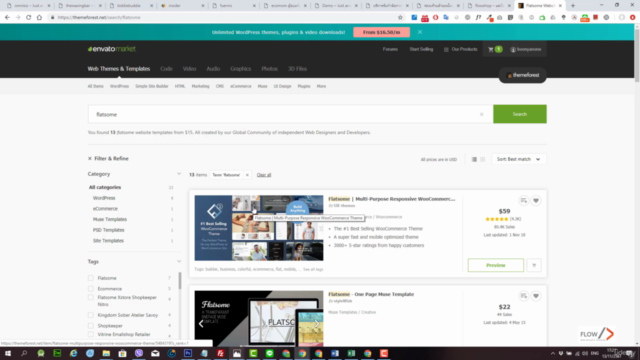The image size is (640, 360).
Task: Go back in browser history
Action: (x=7, y=18)
